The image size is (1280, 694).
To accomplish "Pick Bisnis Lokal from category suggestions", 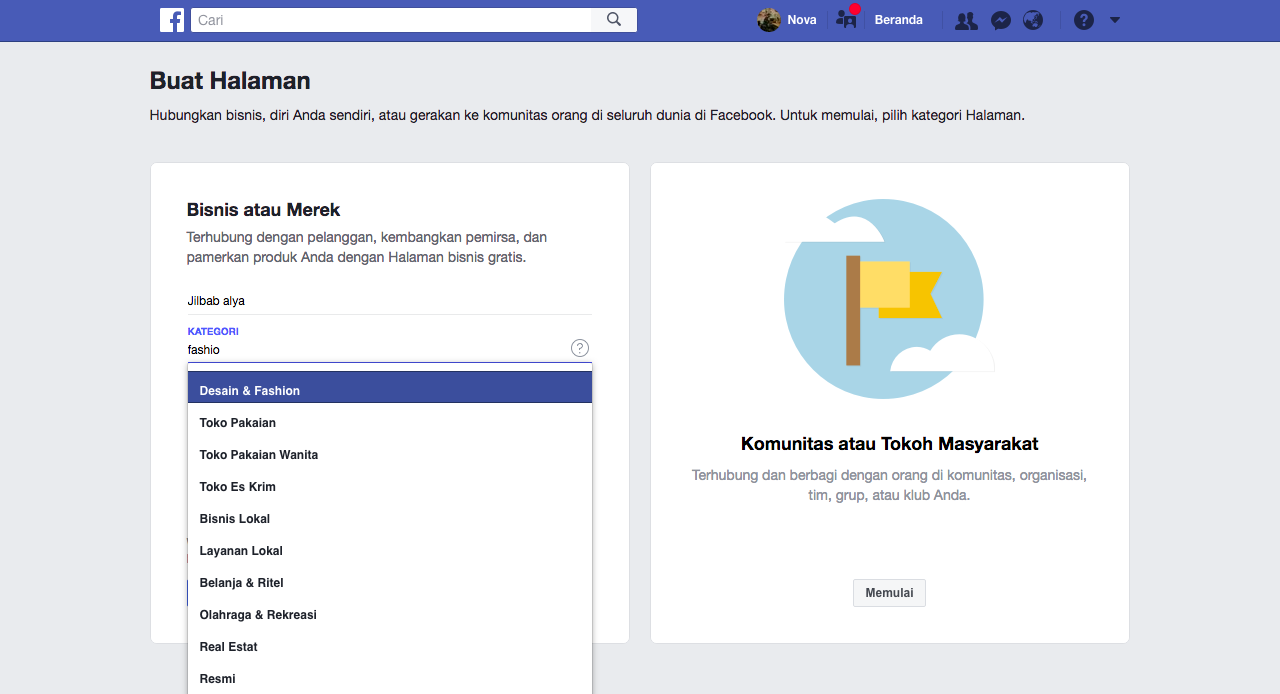I will pos(234,518).
